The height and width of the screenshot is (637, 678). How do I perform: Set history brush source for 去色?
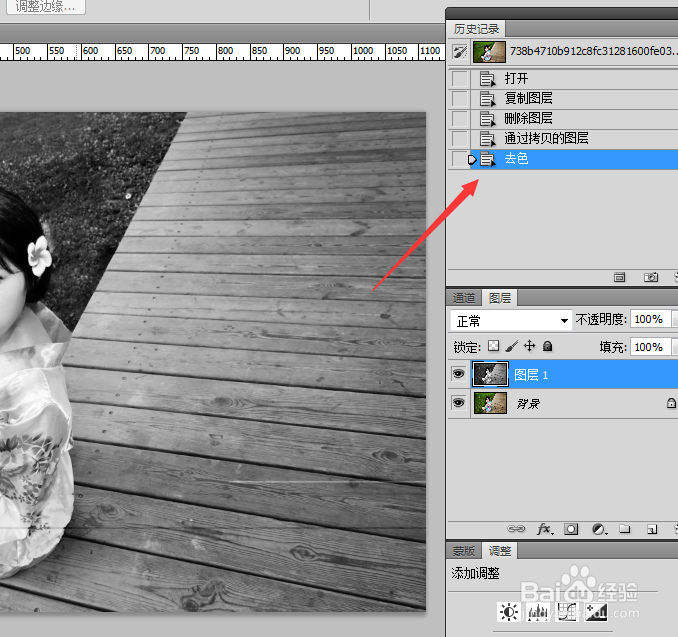[x=460, y=159]
